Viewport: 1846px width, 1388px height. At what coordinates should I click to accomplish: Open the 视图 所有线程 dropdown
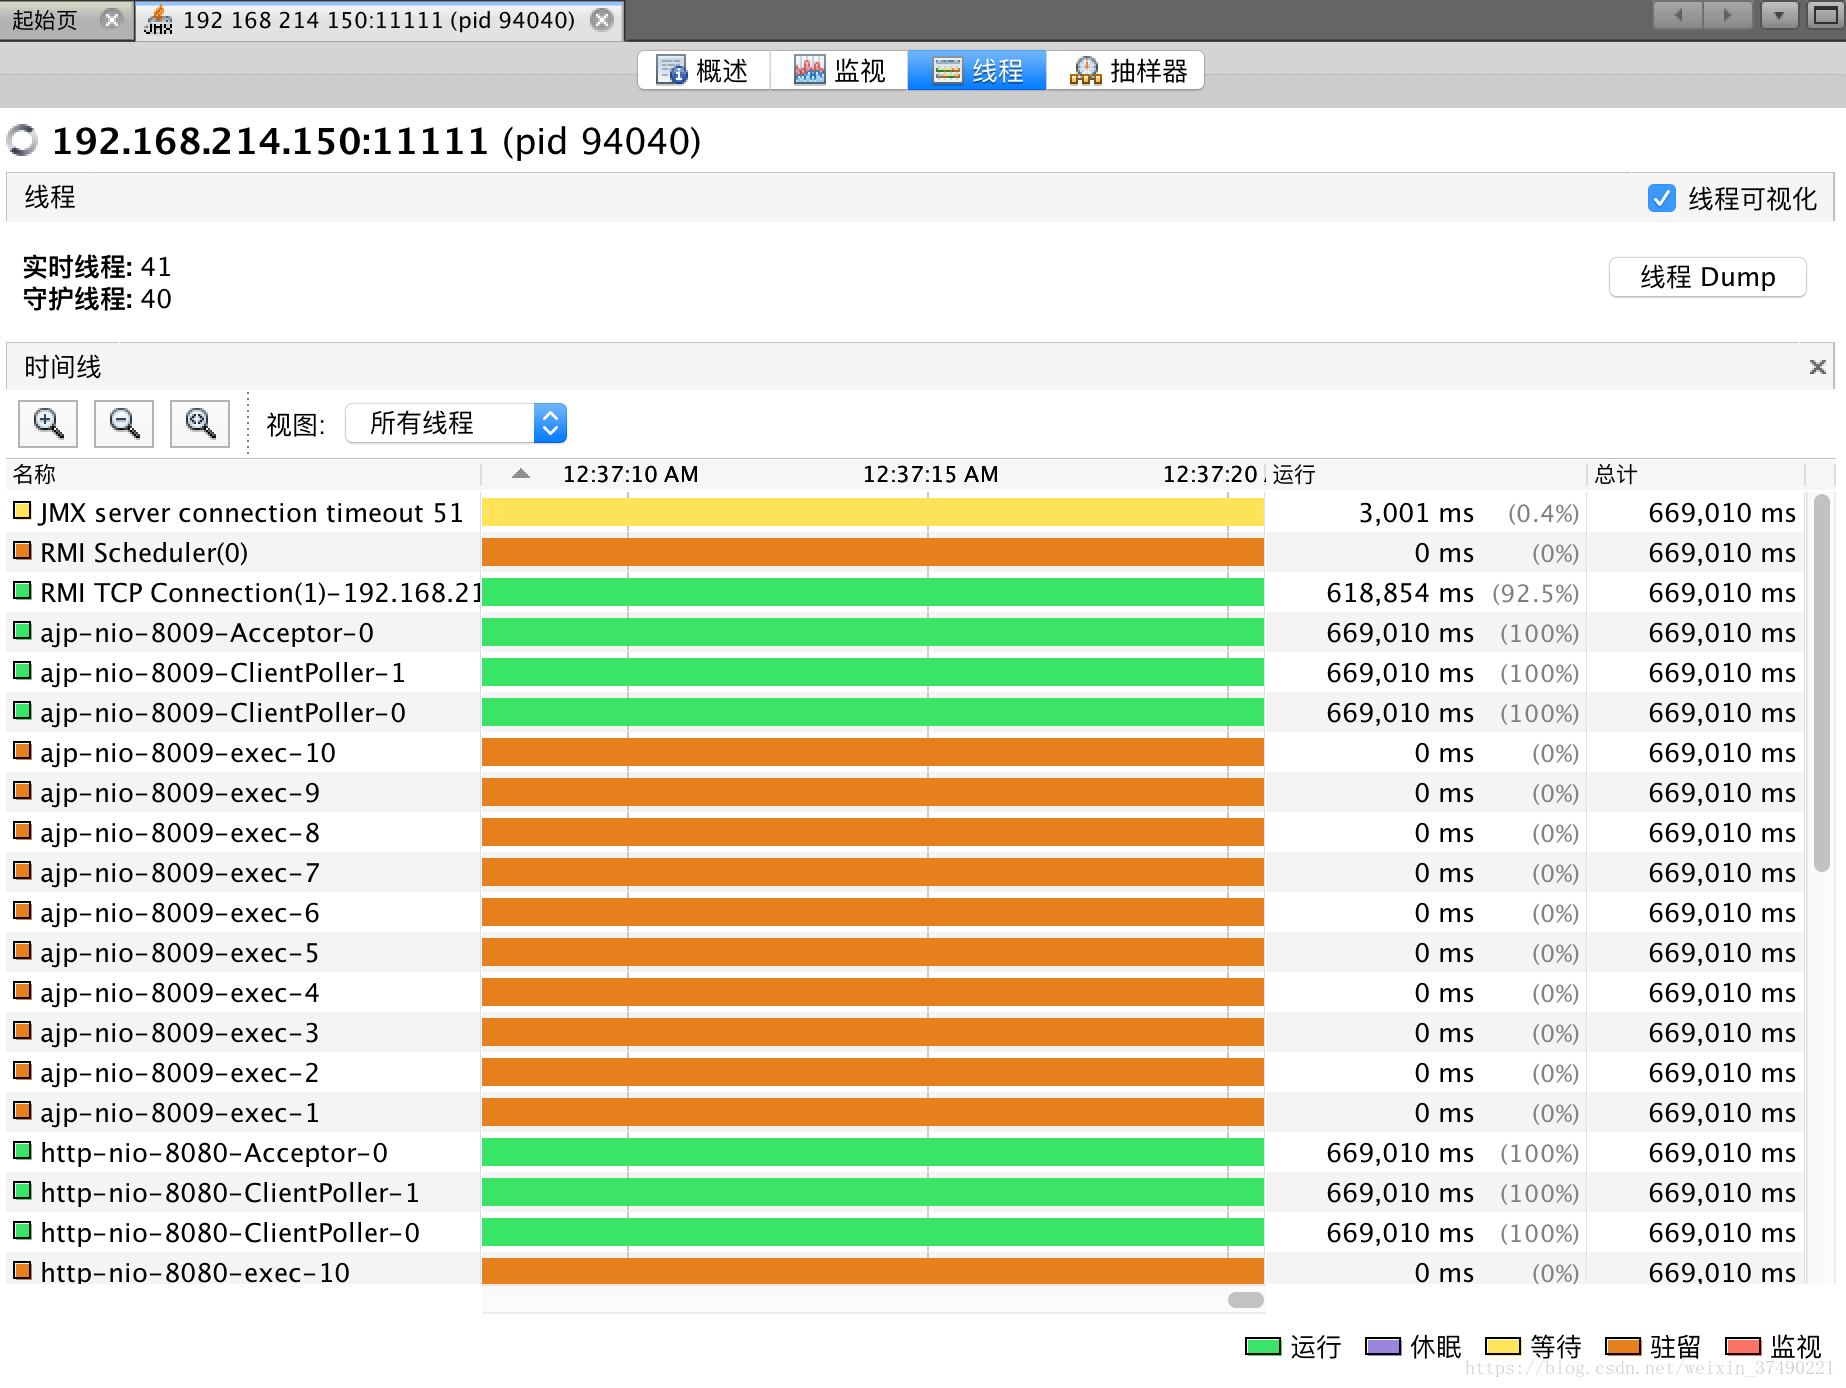click(456, 423)
